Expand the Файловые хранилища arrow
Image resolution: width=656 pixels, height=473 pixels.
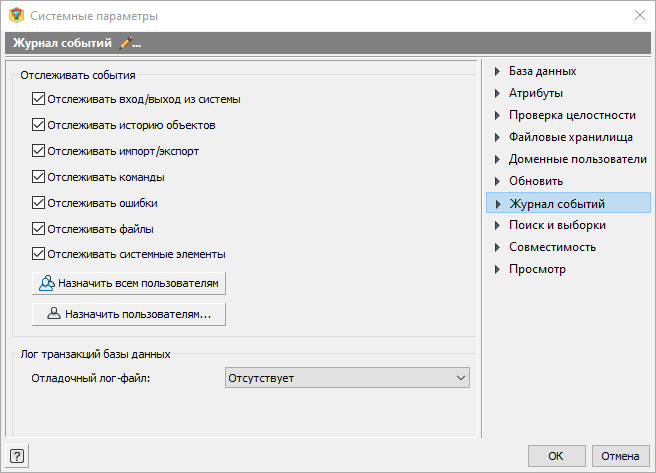point(497,137)
